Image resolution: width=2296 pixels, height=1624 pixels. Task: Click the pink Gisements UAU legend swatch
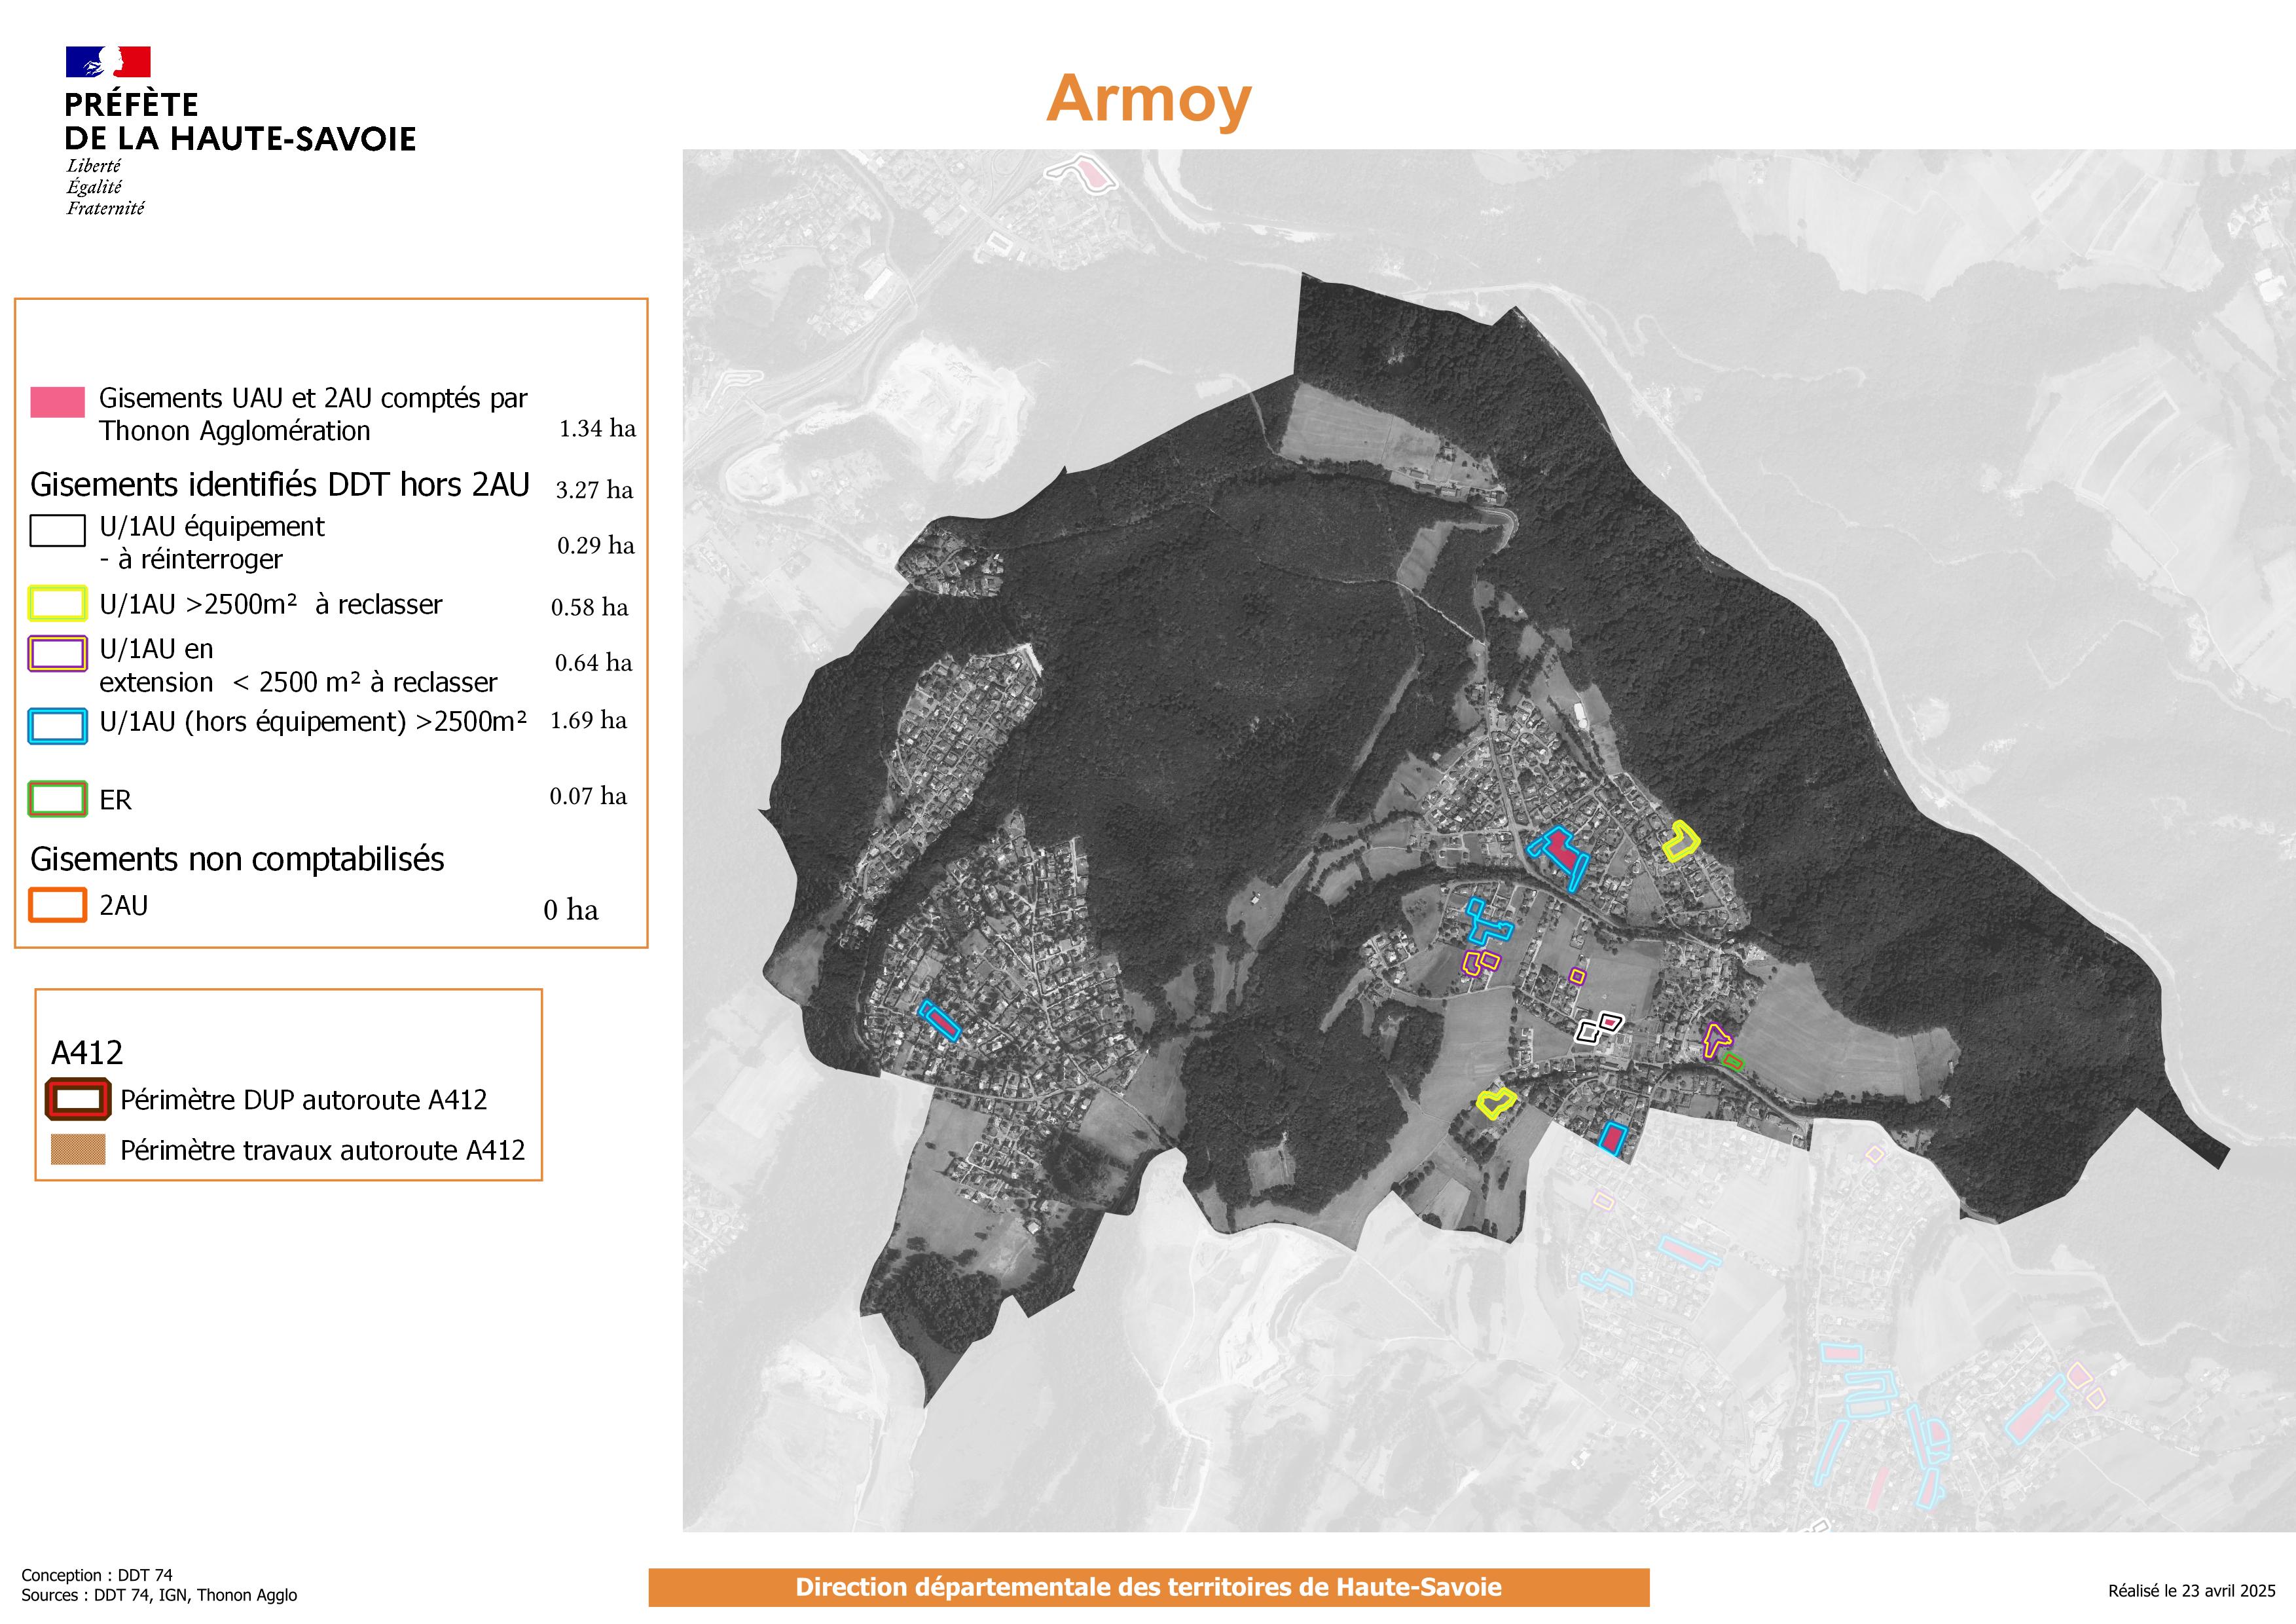[x=57, y=401]
